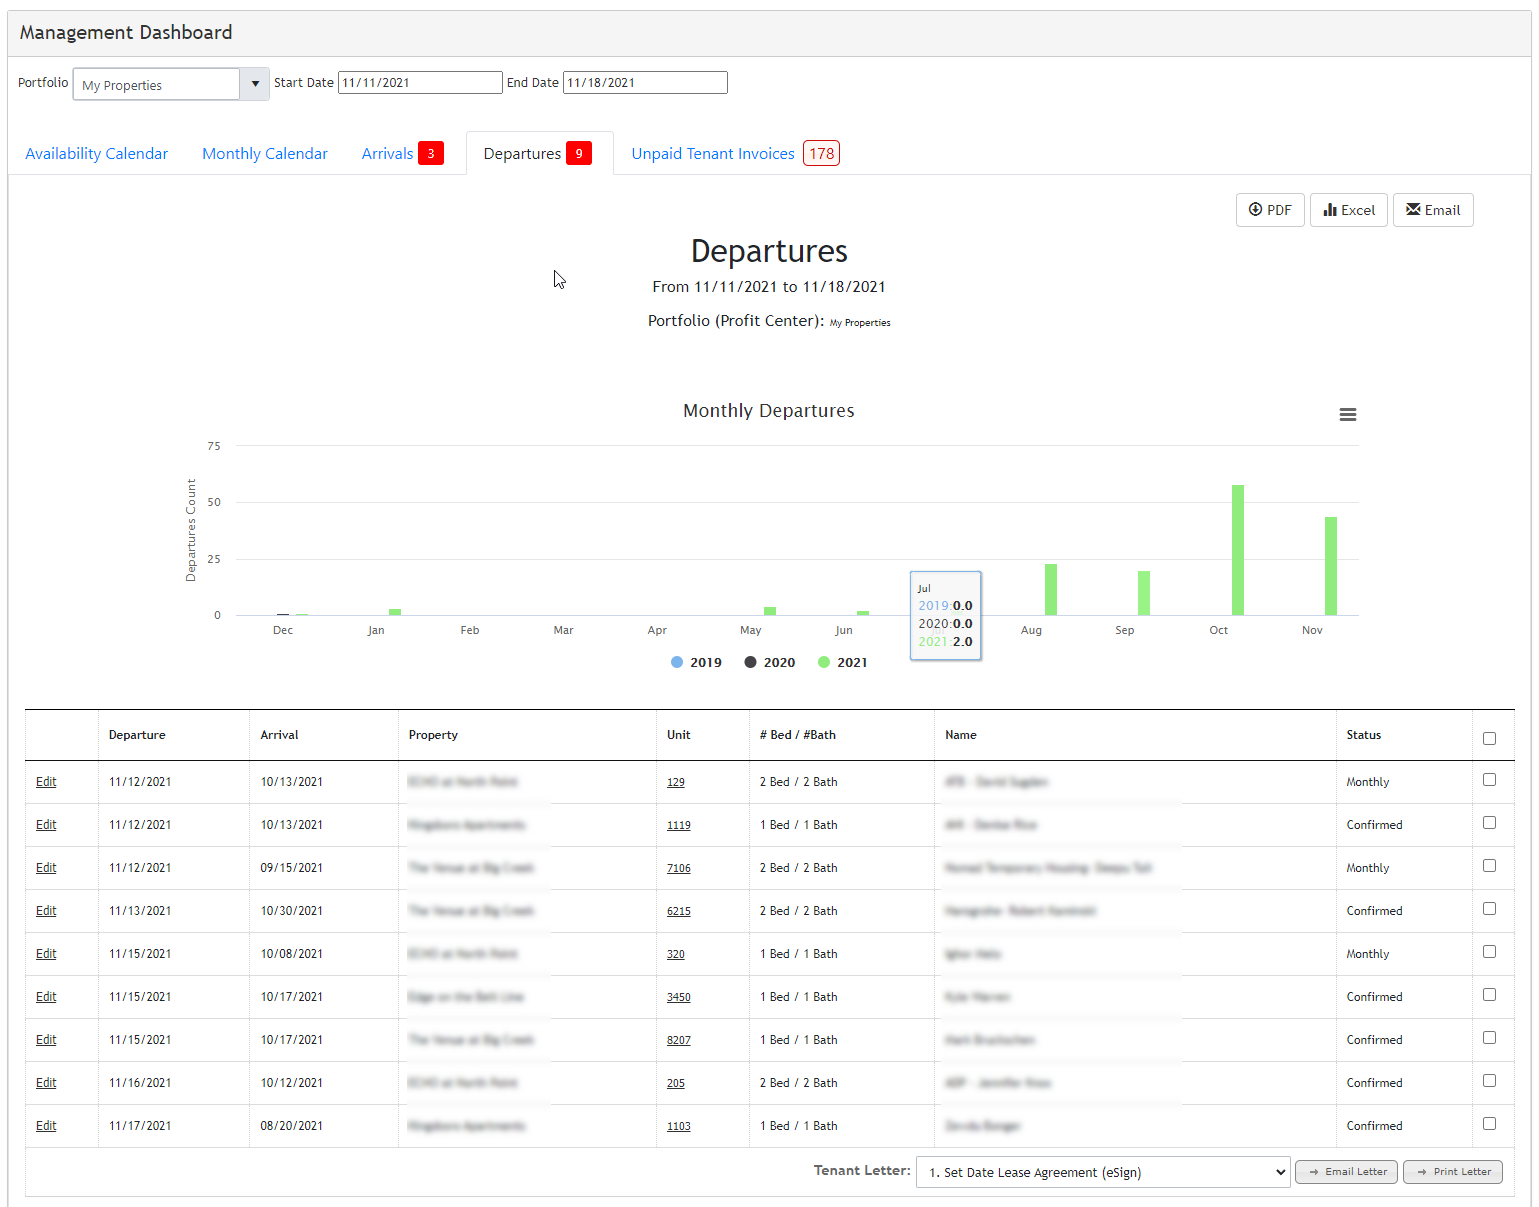Edit the departure for unit 320

click(x=46, y=954)
